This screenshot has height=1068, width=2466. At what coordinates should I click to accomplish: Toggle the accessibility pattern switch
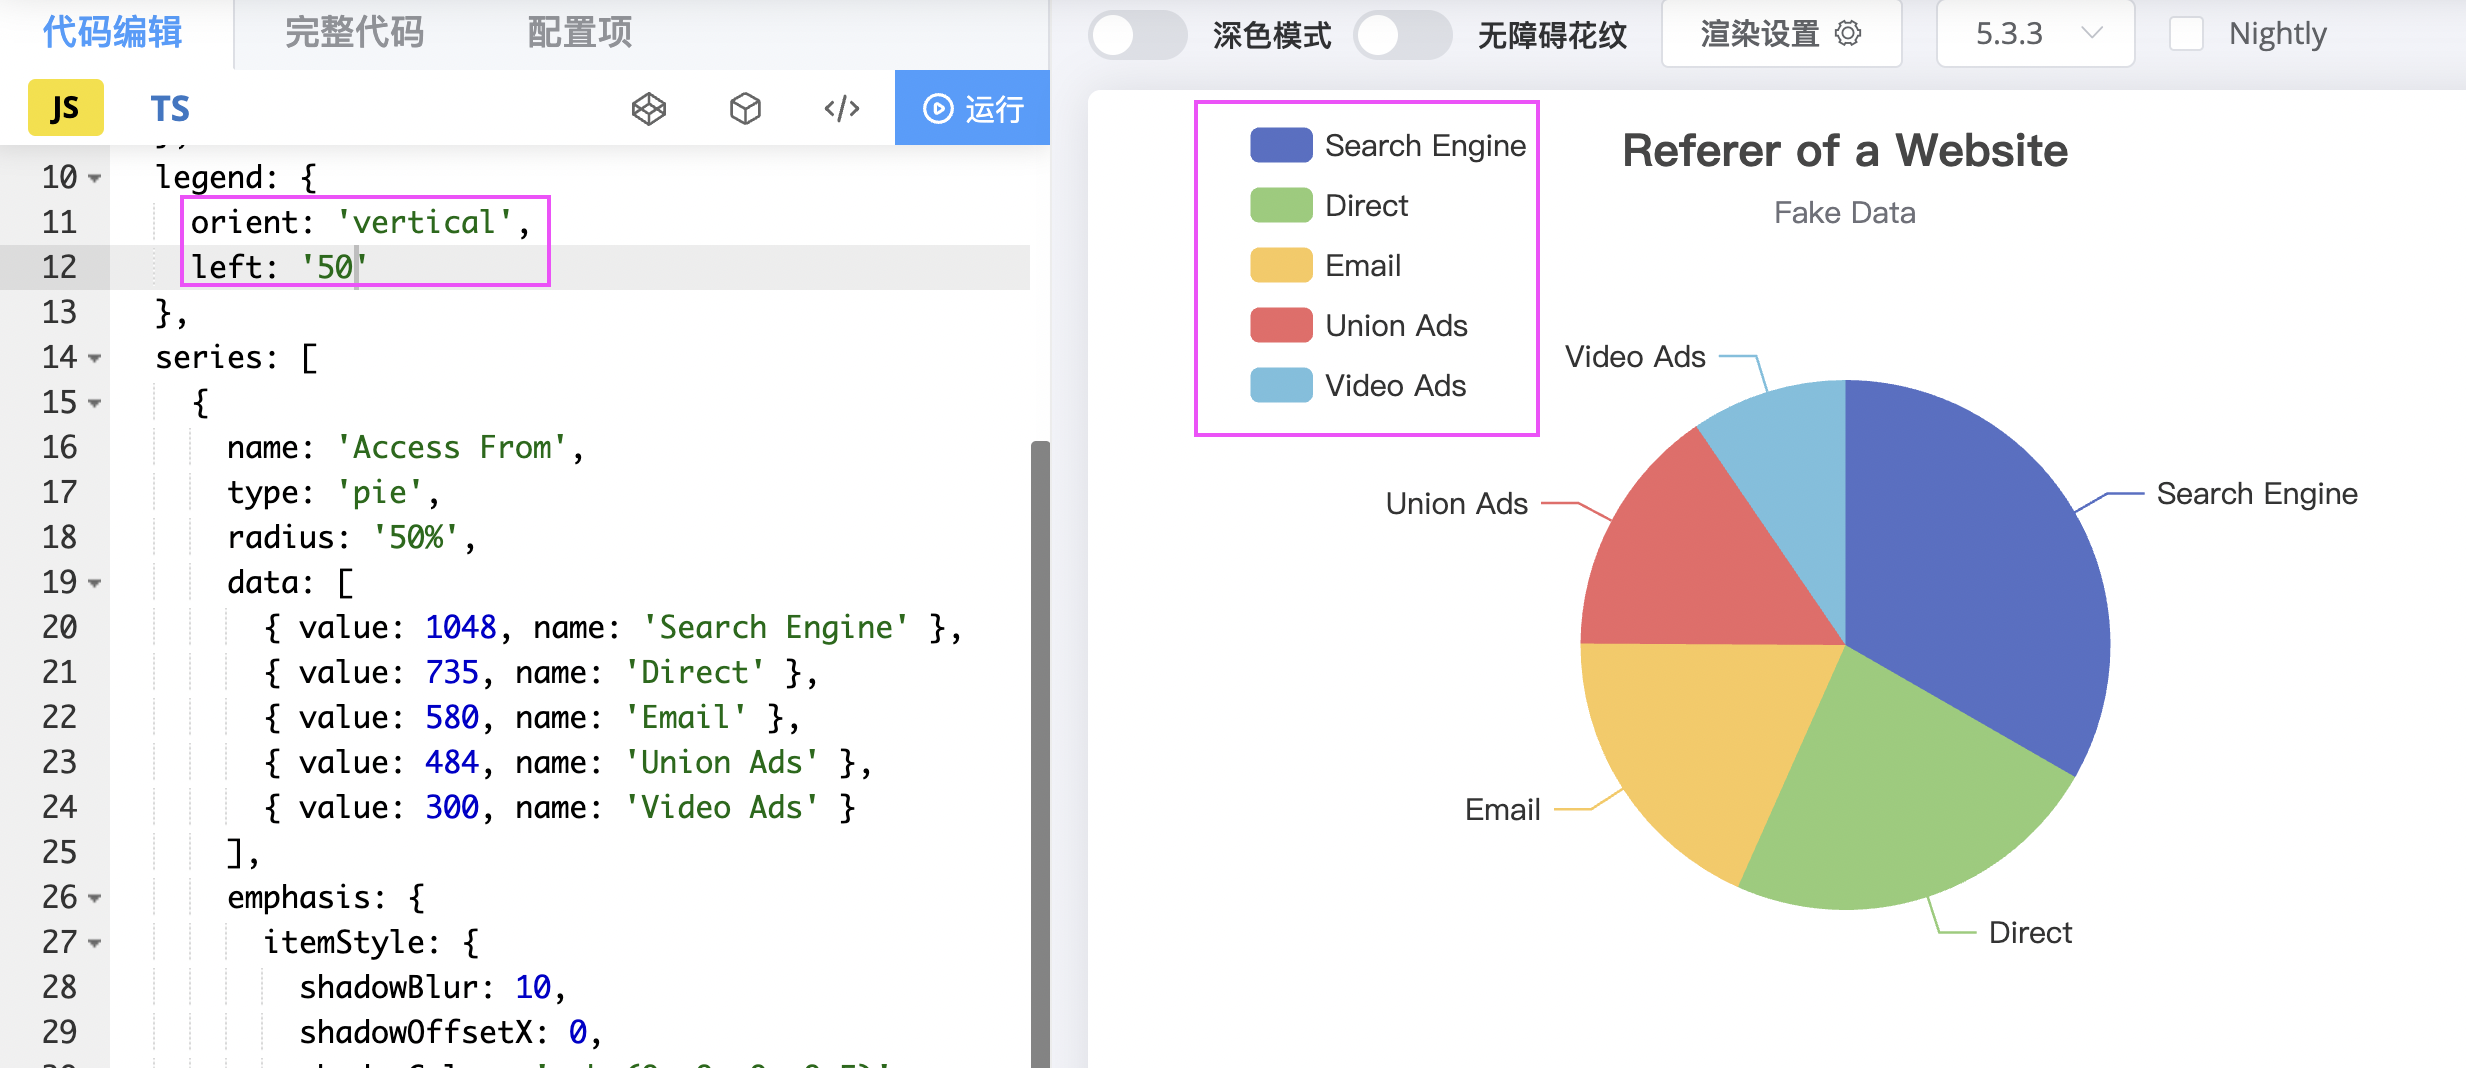click(1402, 36)
